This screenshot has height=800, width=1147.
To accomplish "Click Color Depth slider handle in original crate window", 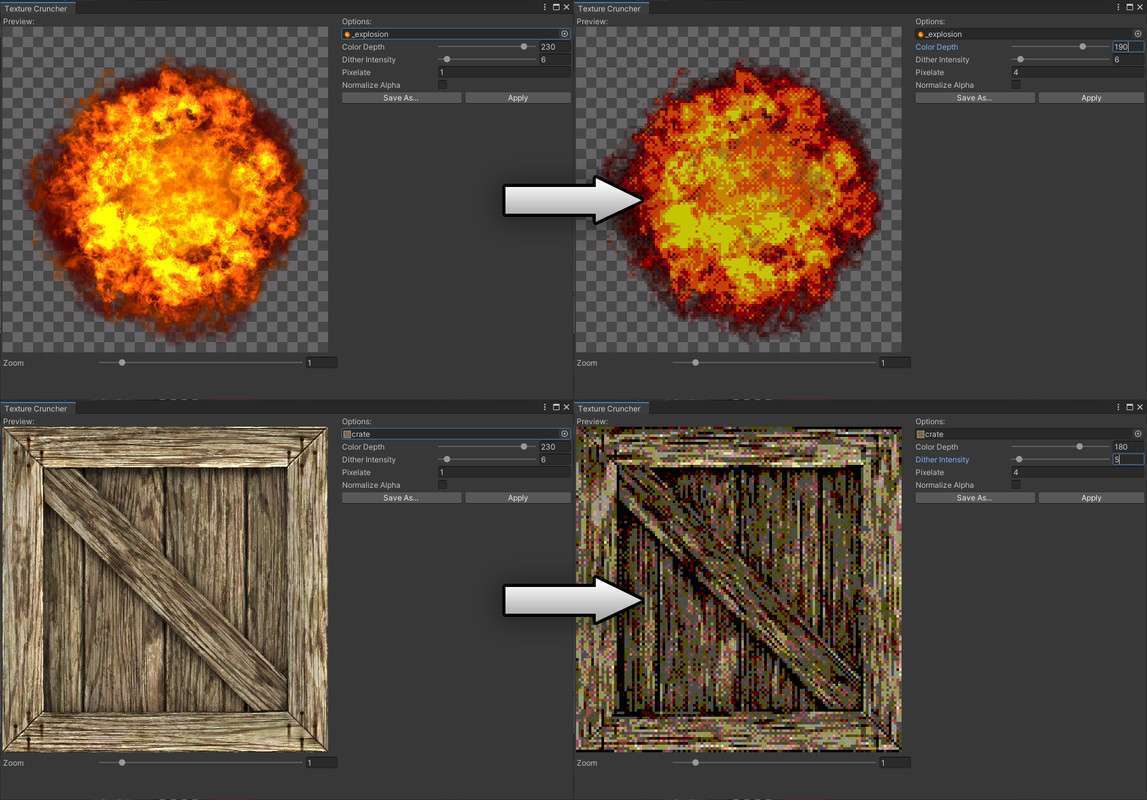I will tap(524, 447).
